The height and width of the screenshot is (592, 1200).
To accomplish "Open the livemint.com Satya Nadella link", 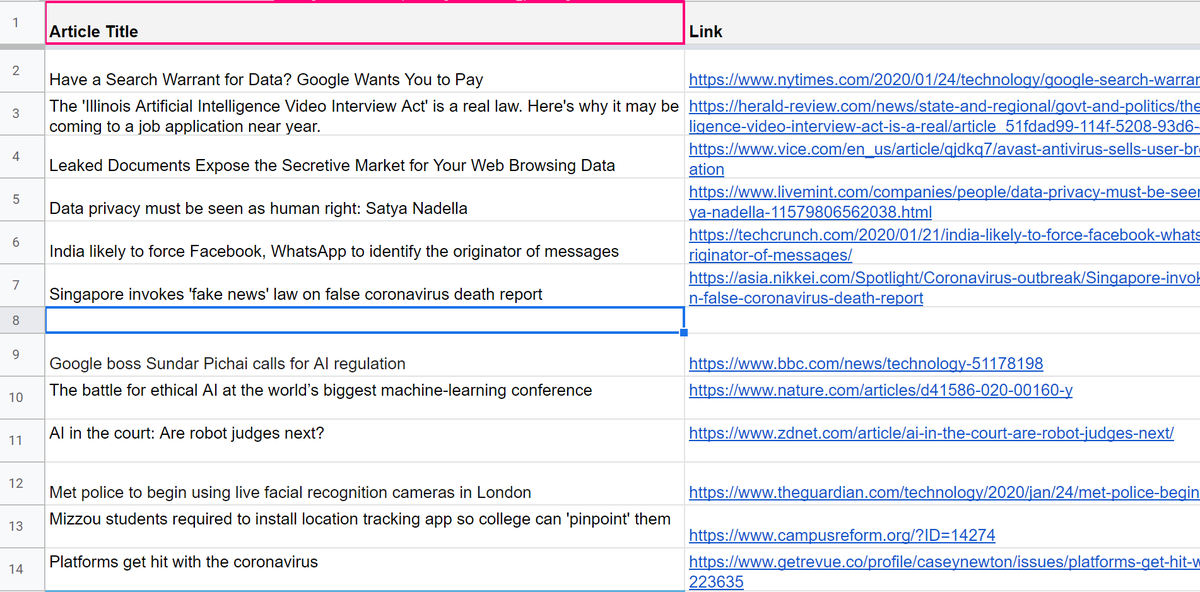I will [x=940, y=198].
